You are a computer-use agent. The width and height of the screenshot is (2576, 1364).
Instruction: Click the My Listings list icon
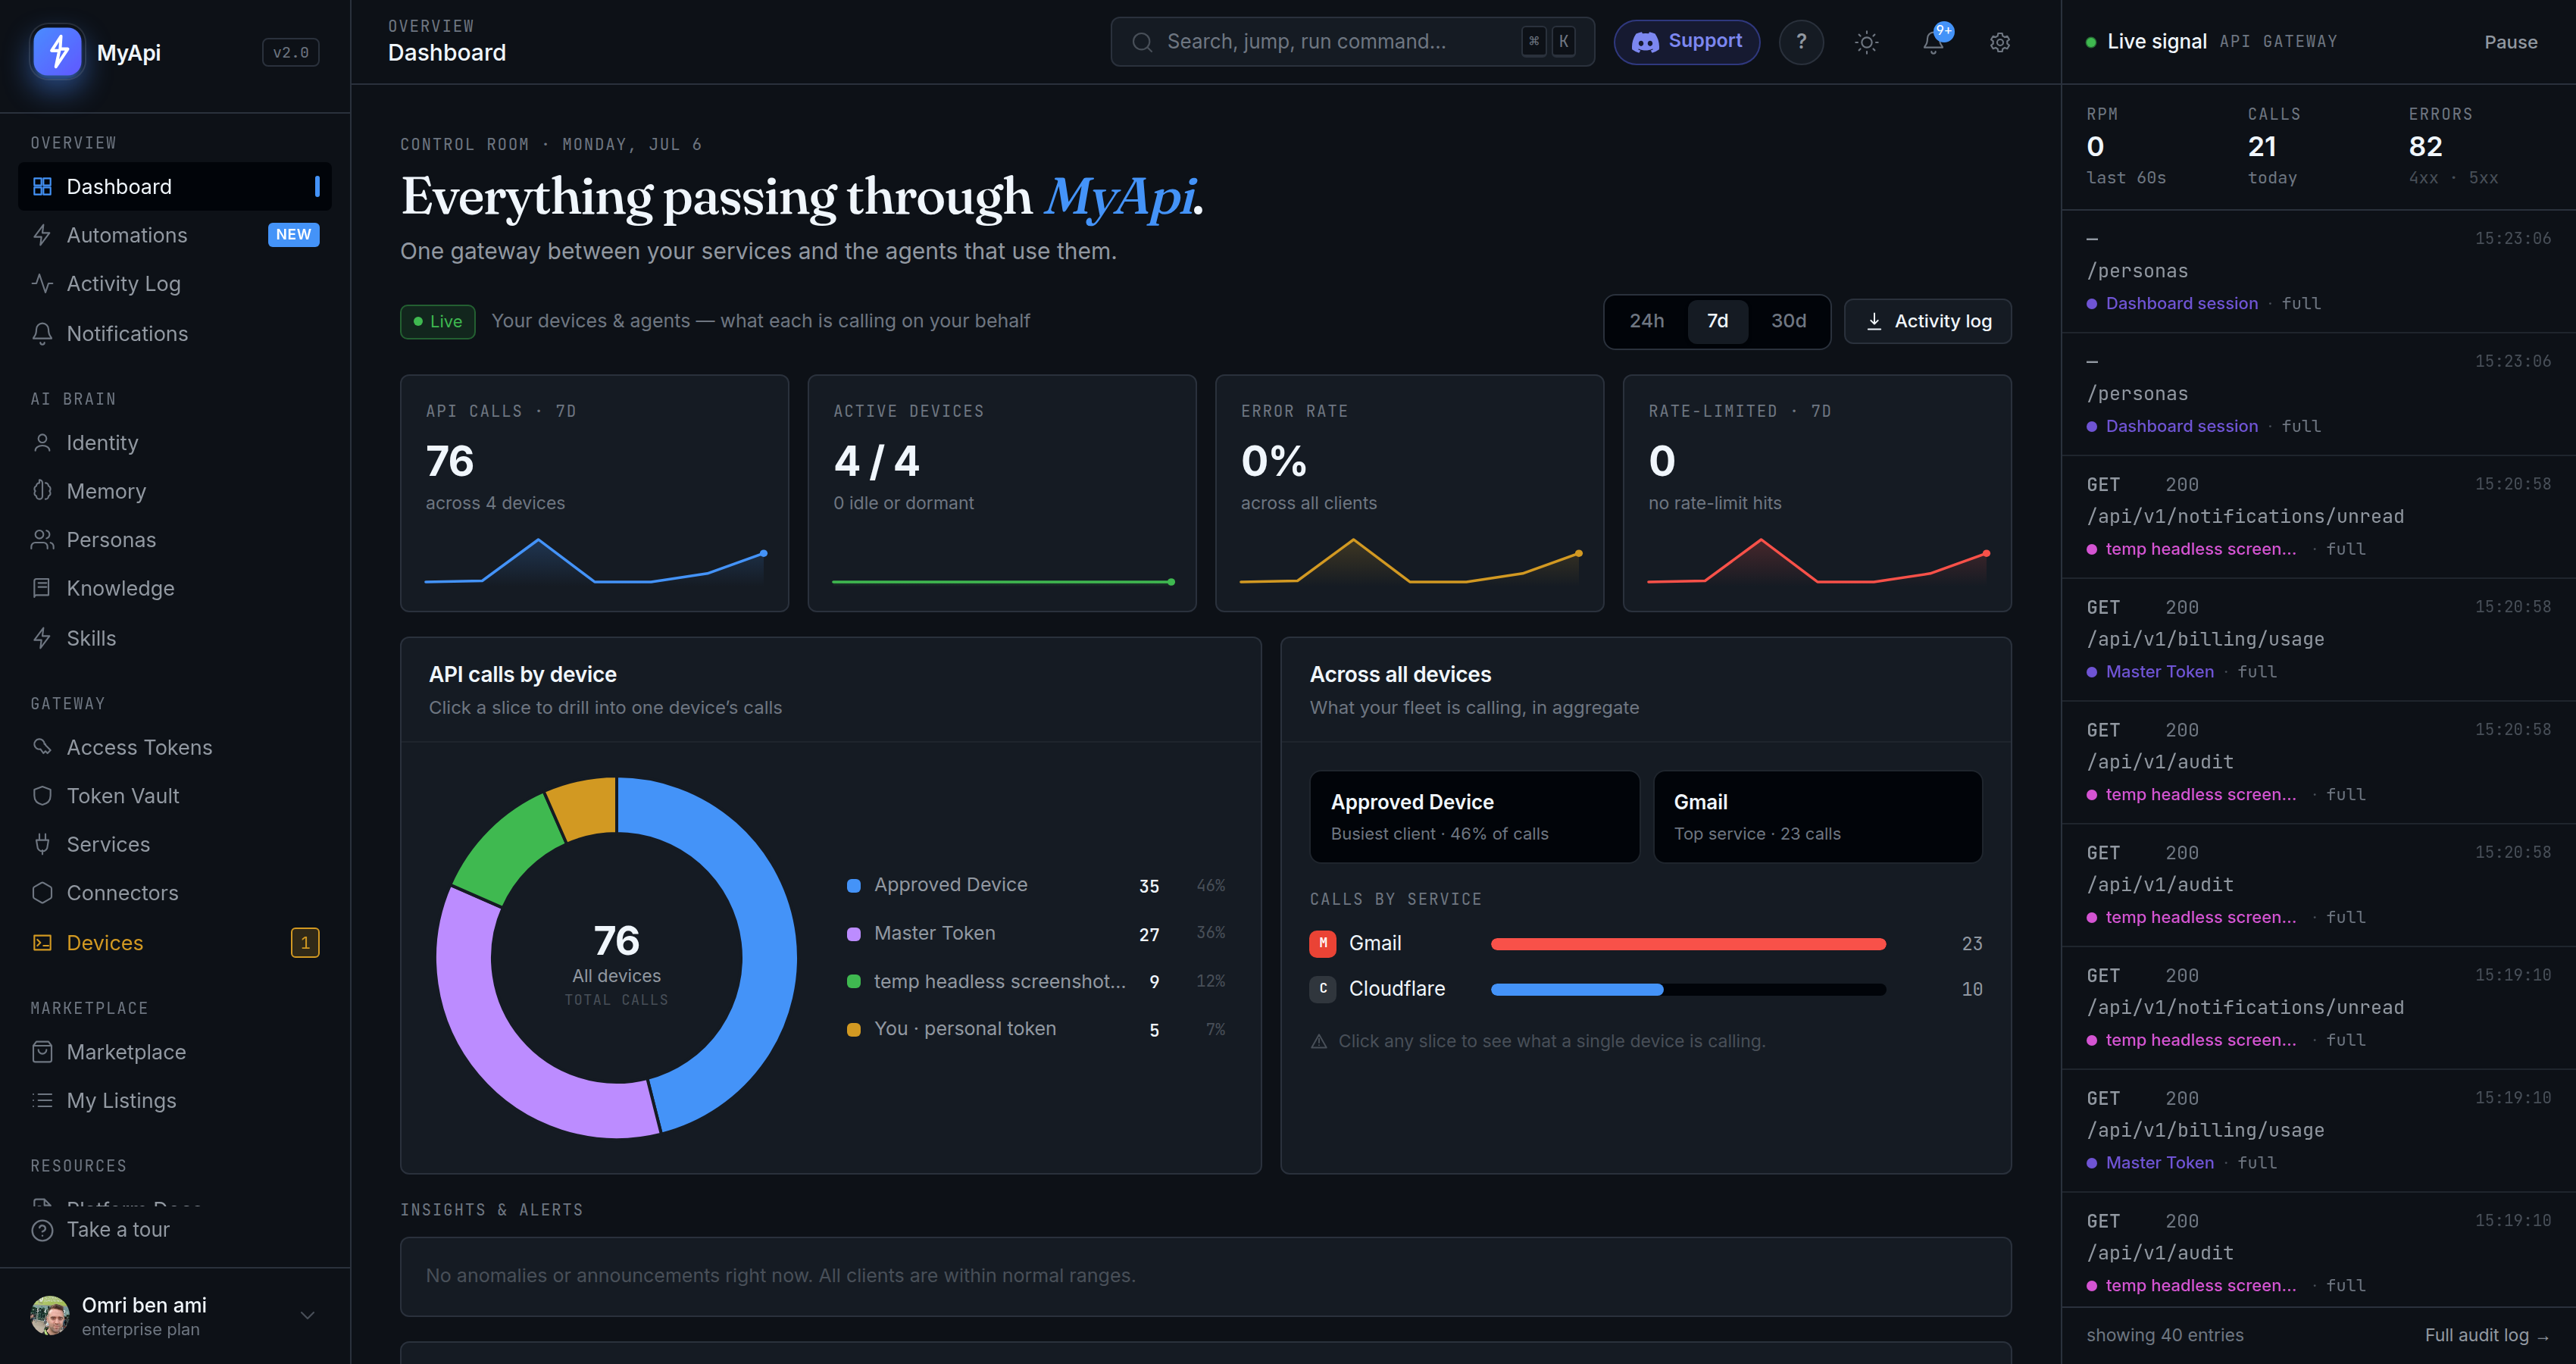42,1100
